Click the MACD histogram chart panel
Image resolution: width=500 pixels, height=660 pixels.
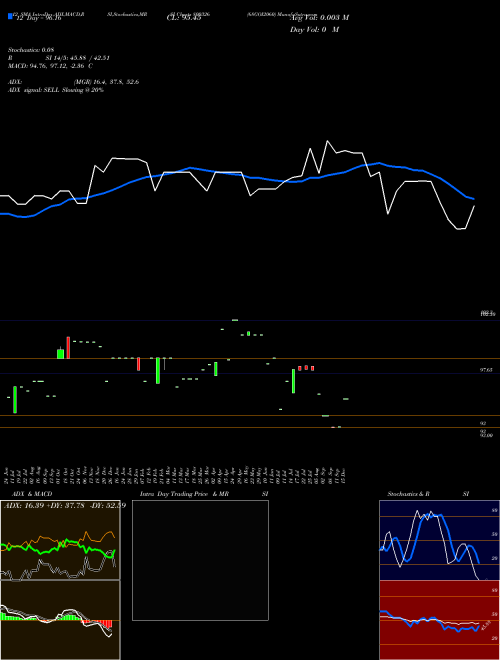click(x=60, y=620)
